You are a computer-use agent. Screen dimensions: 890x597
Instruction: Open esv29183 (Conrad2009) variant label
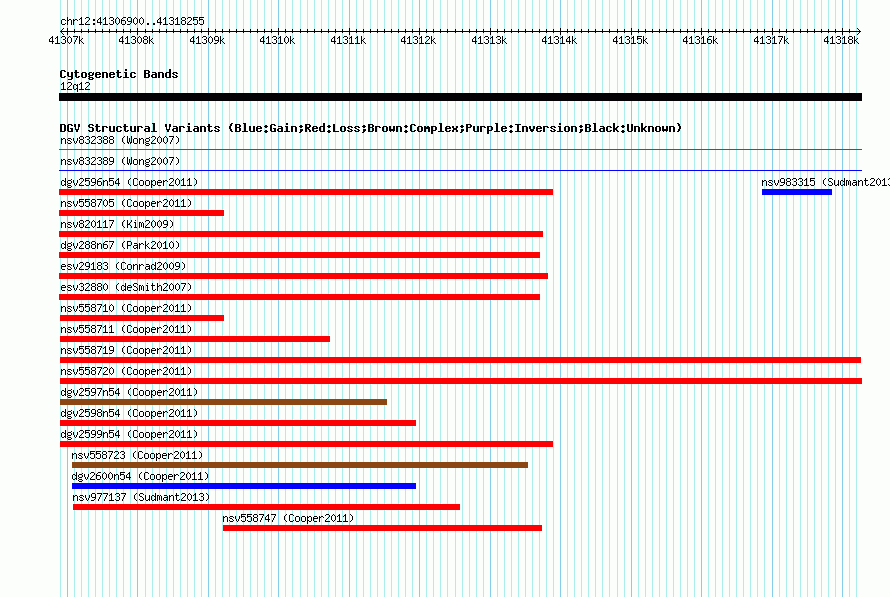click(123, 266)
